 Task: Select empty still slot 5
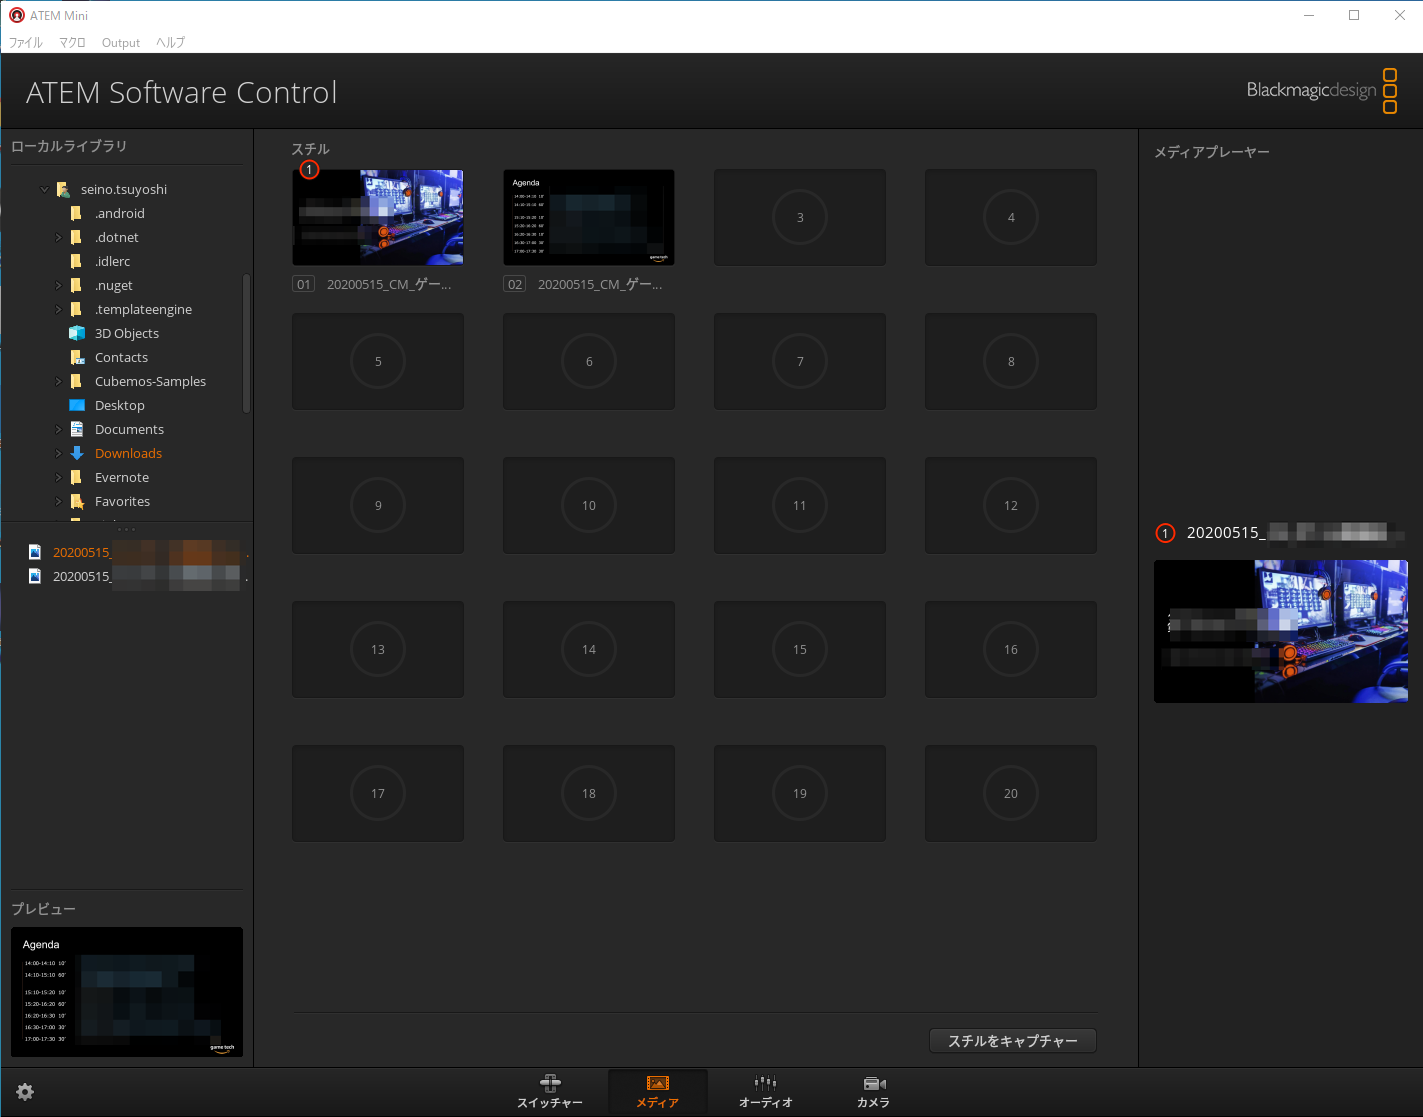point(378,361)
